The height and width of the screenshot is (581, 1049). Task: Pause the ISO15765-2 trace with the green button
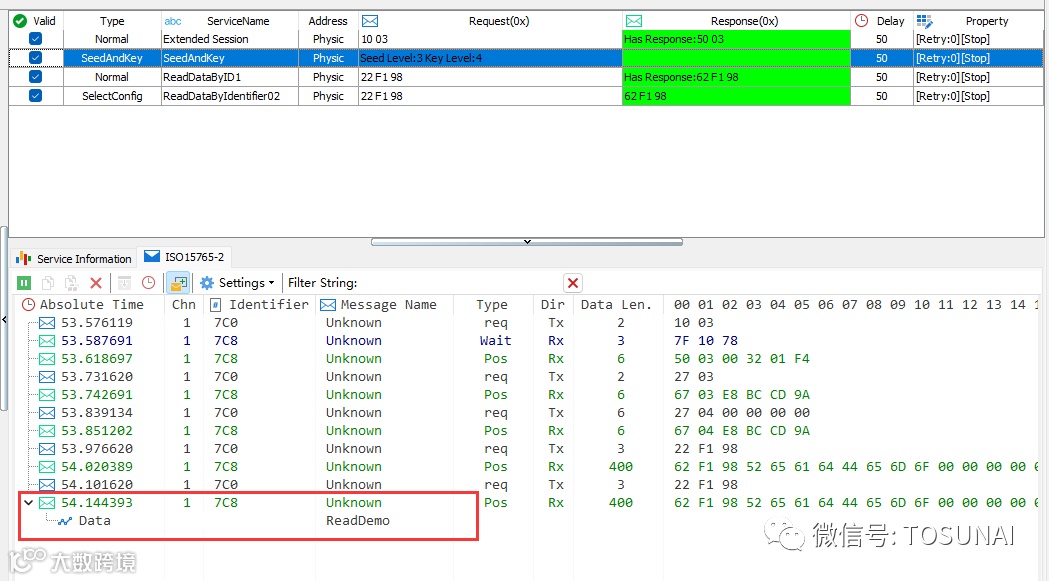[x=23, y=283]
